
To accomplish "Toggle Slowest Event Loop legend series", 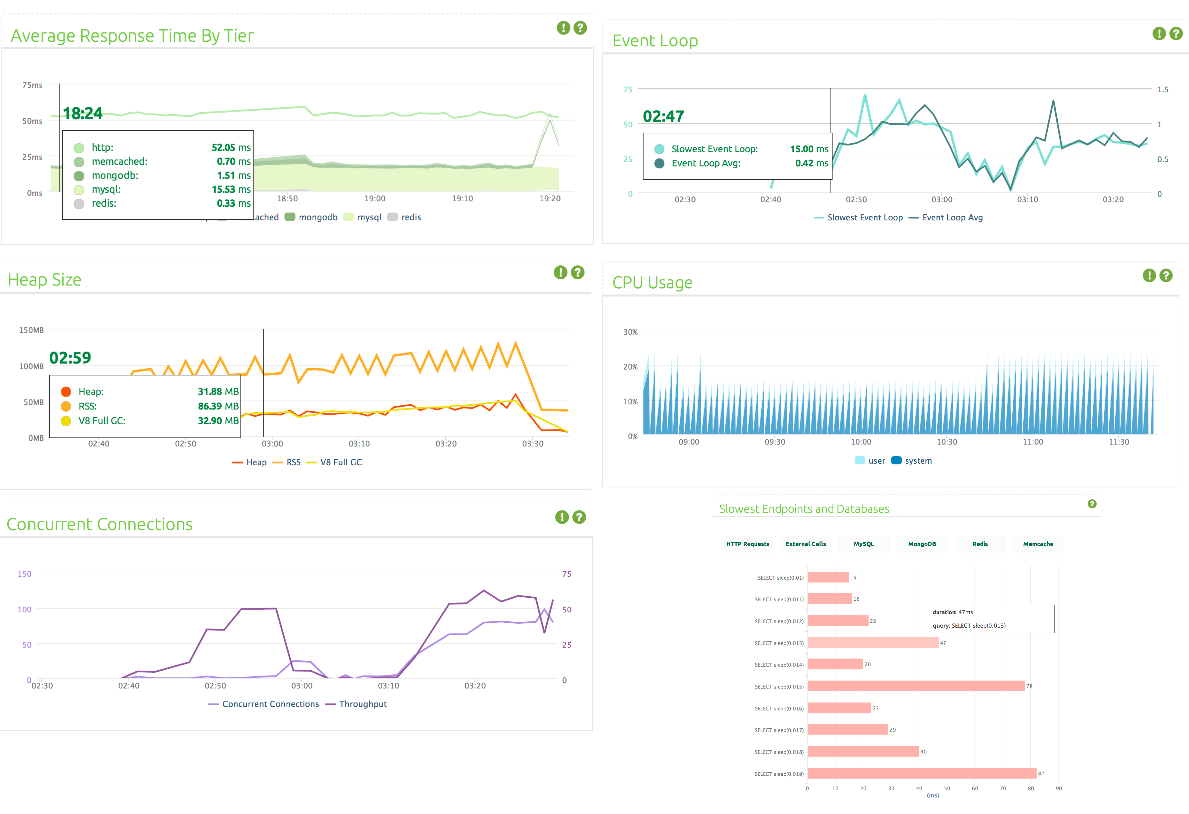I will pos(858,218).
